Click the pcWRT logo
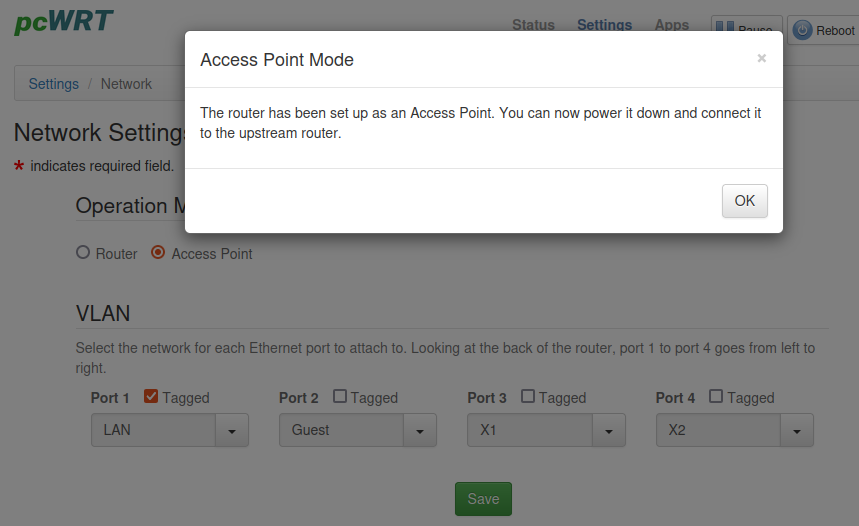Image resolution: width=859 pixels, height=526 pixels. 64,22
